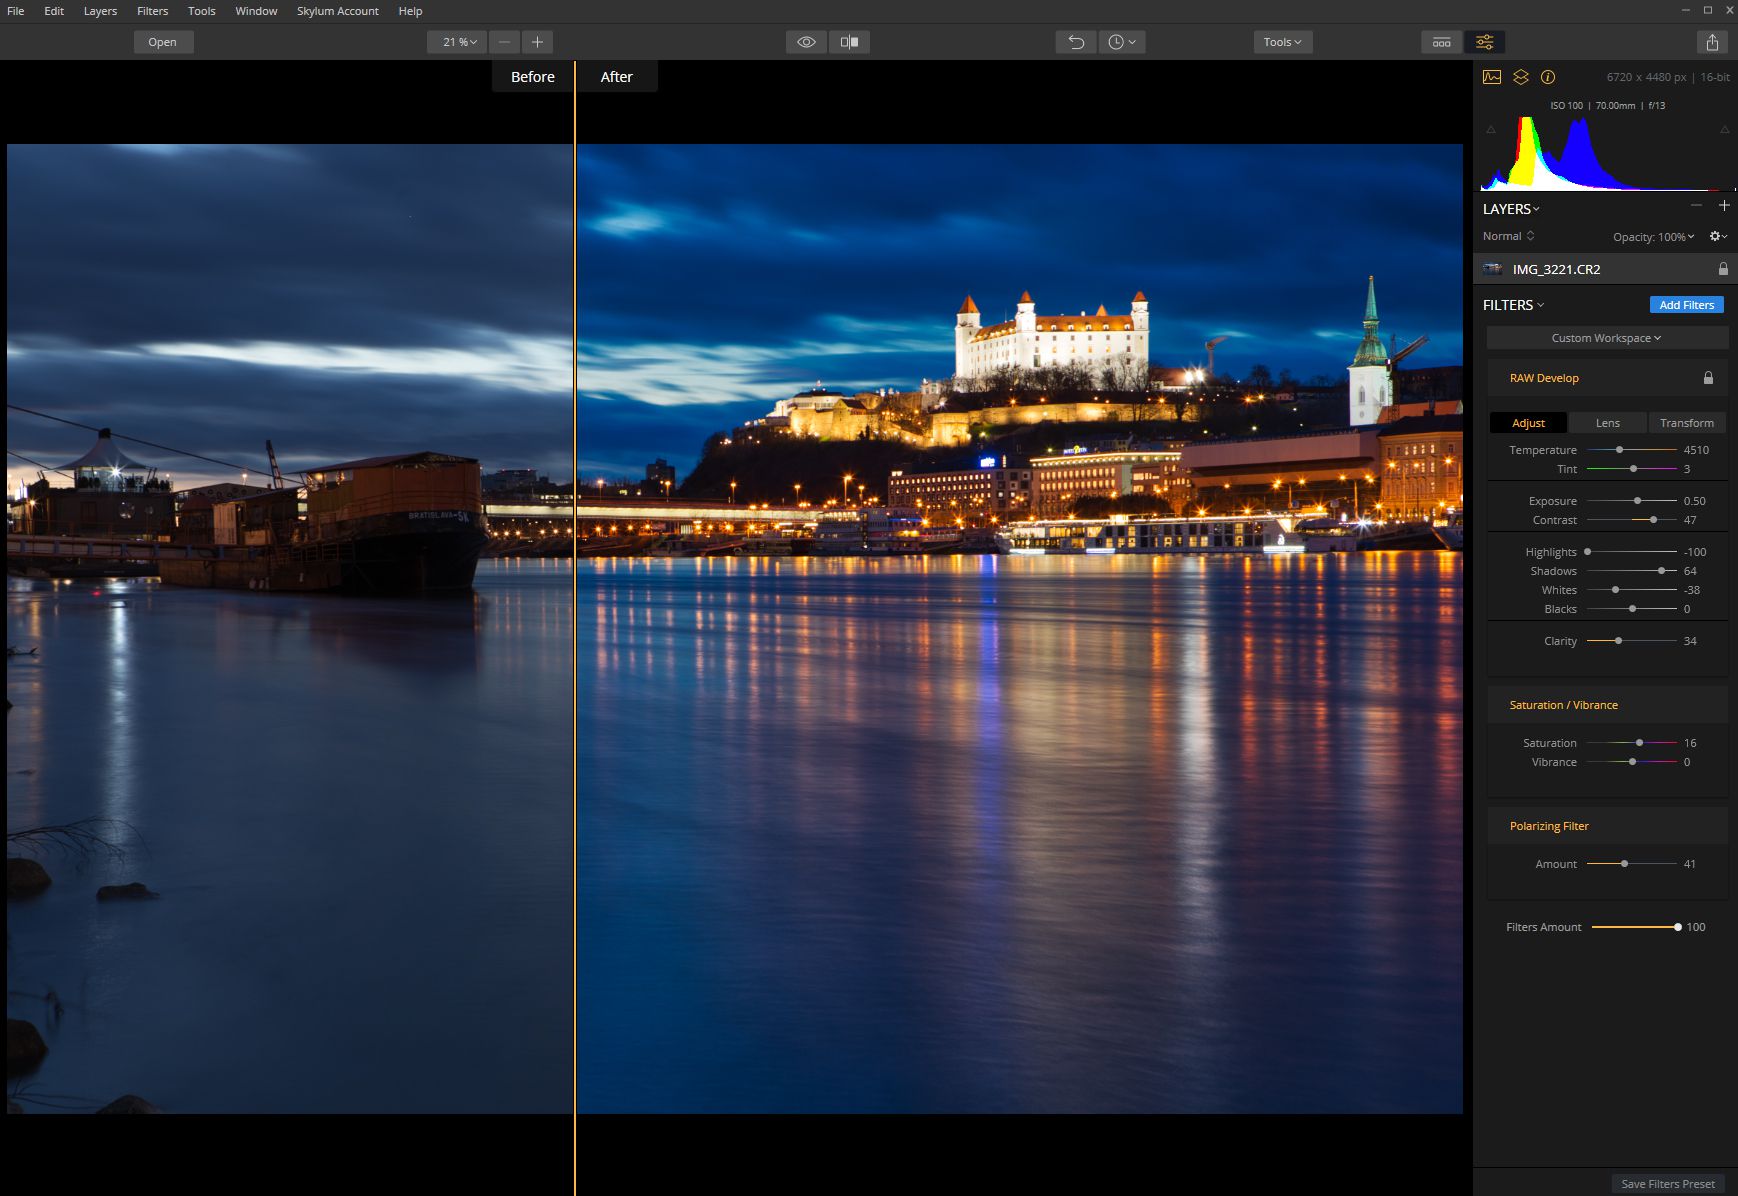The image size is (1738, 1196).
Task: Click the before/after orange divider line
Action: pos(575,628)
